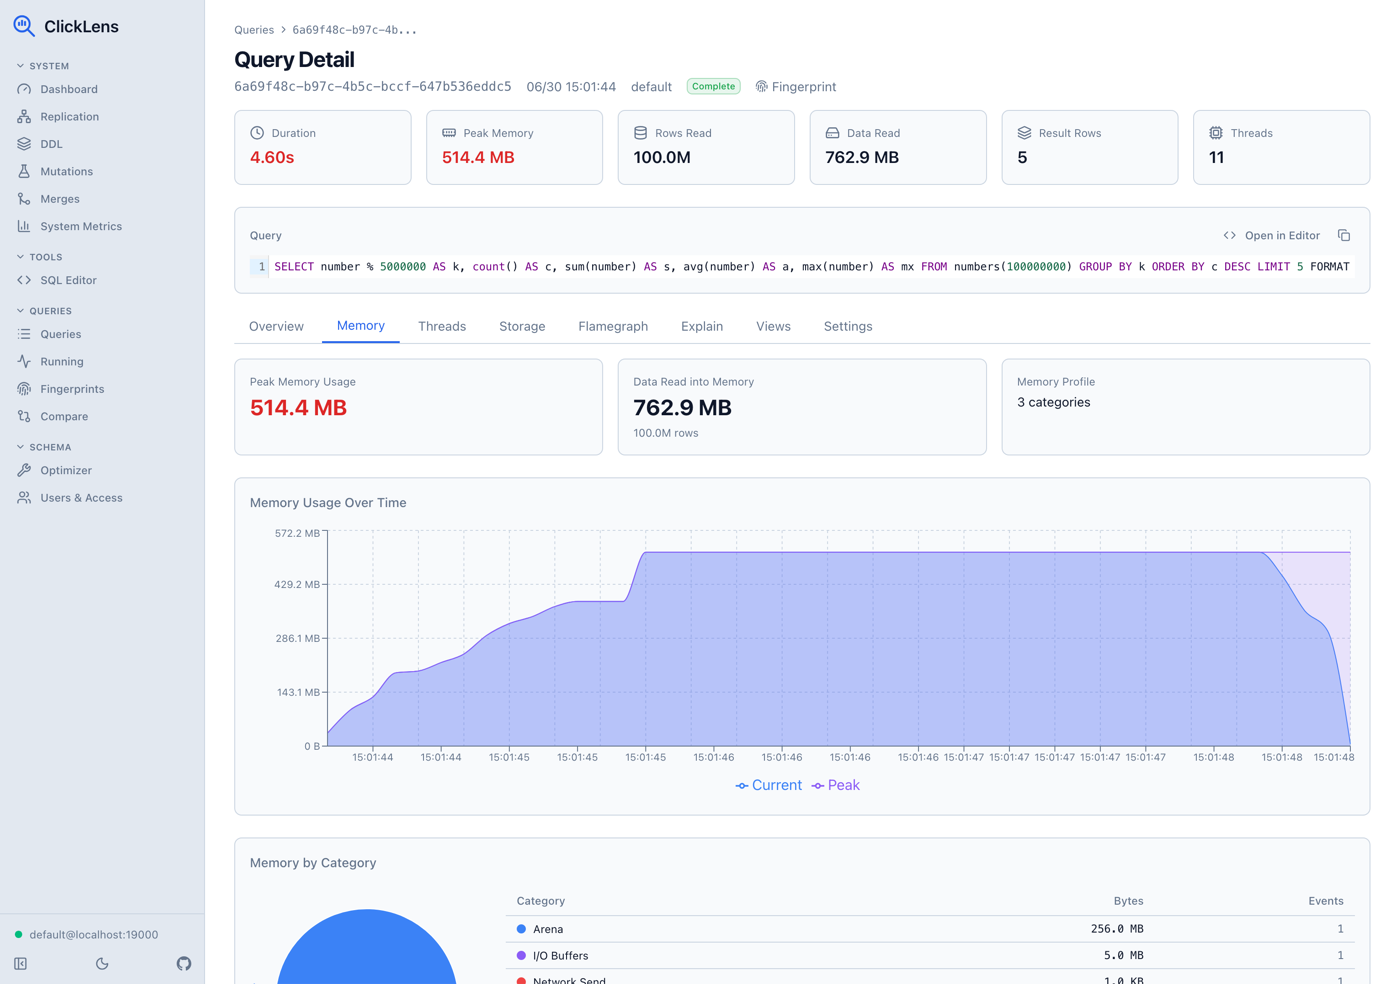Click the Optimizer wrench icon
The image size is (1400, 984).
coord(24,470)
